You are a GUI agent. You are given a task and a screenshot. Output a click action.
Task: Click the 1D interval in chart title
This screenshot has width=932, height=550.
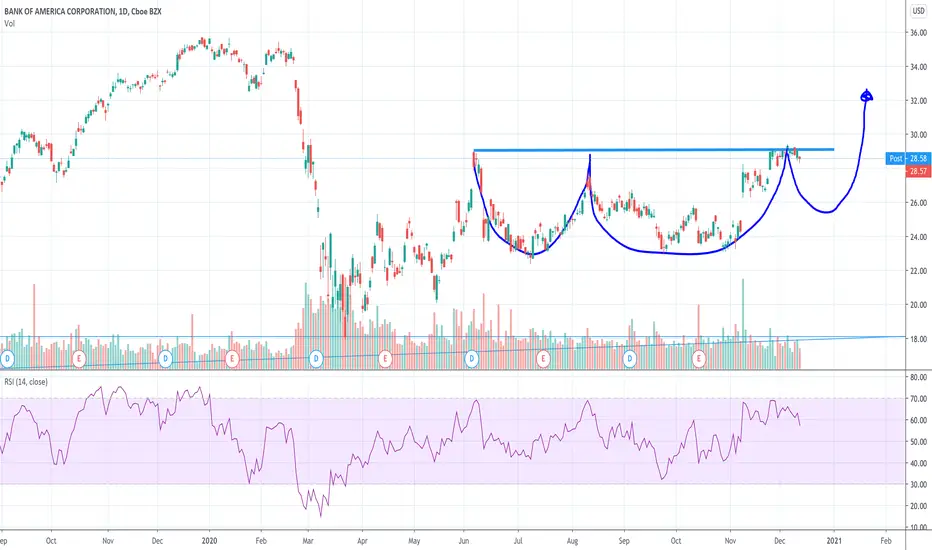click(124, 11)
